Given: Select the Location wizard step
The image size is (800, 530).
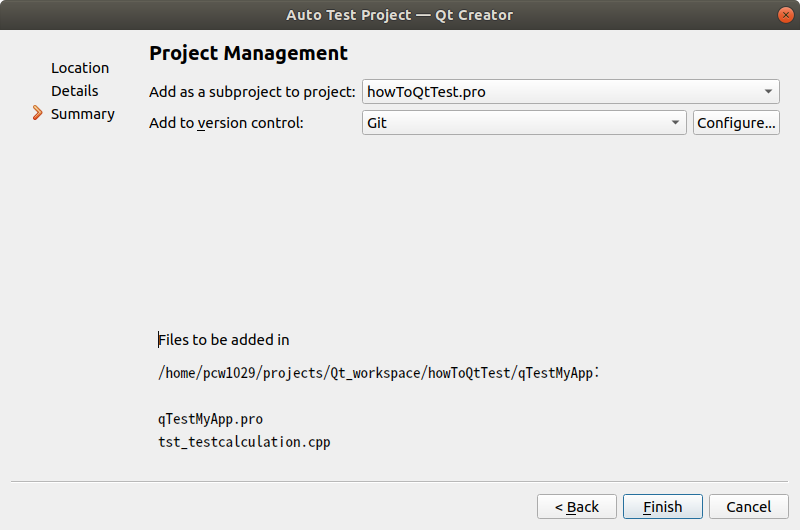Looking at the screenshot, I should (80, 68).
